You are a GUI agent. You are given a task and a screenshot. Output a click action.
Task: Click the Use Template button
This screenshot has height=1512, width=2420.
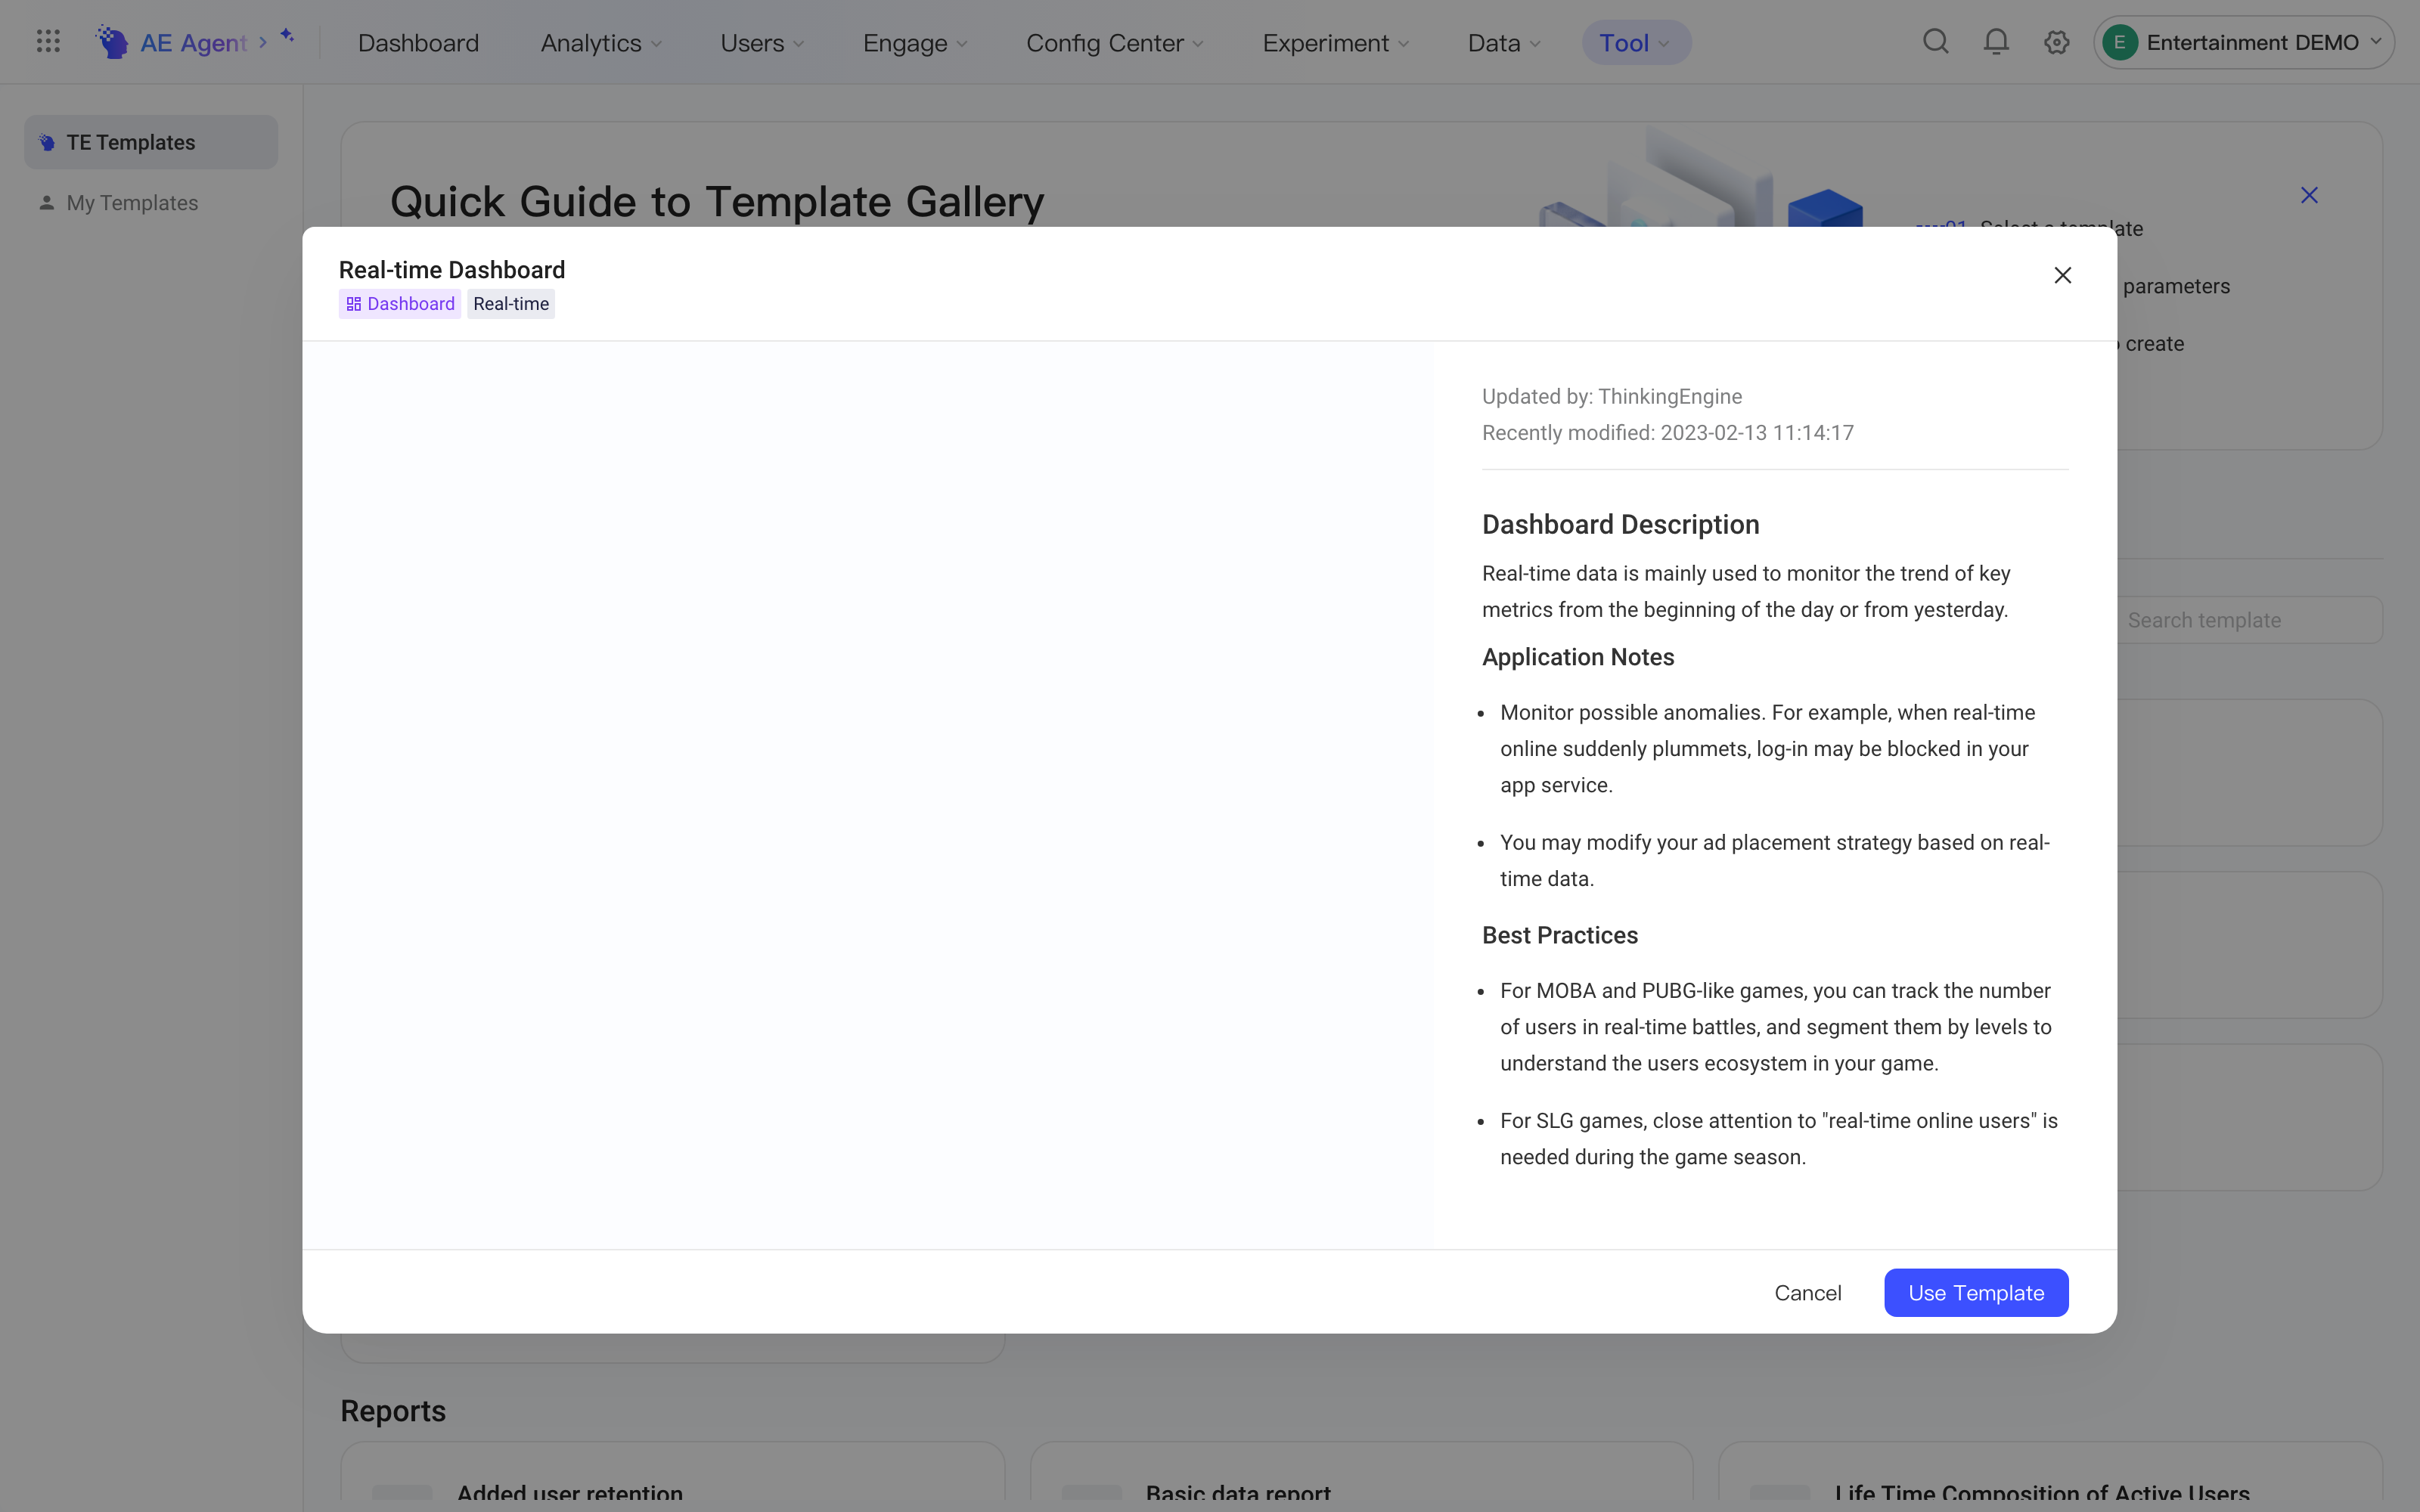tap(1976, 1293)
